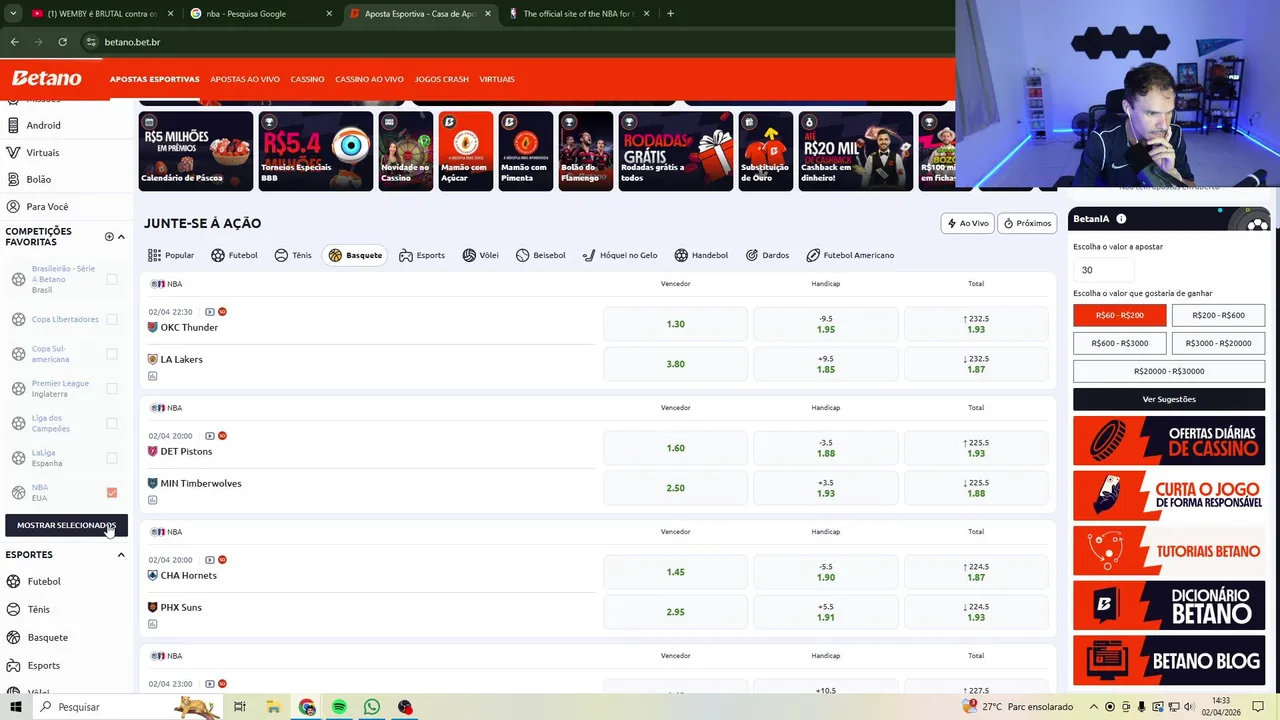Viewport: 1280px width, 720px height.
Task: Open Betano Blog banner
Action: [1169, 661]
